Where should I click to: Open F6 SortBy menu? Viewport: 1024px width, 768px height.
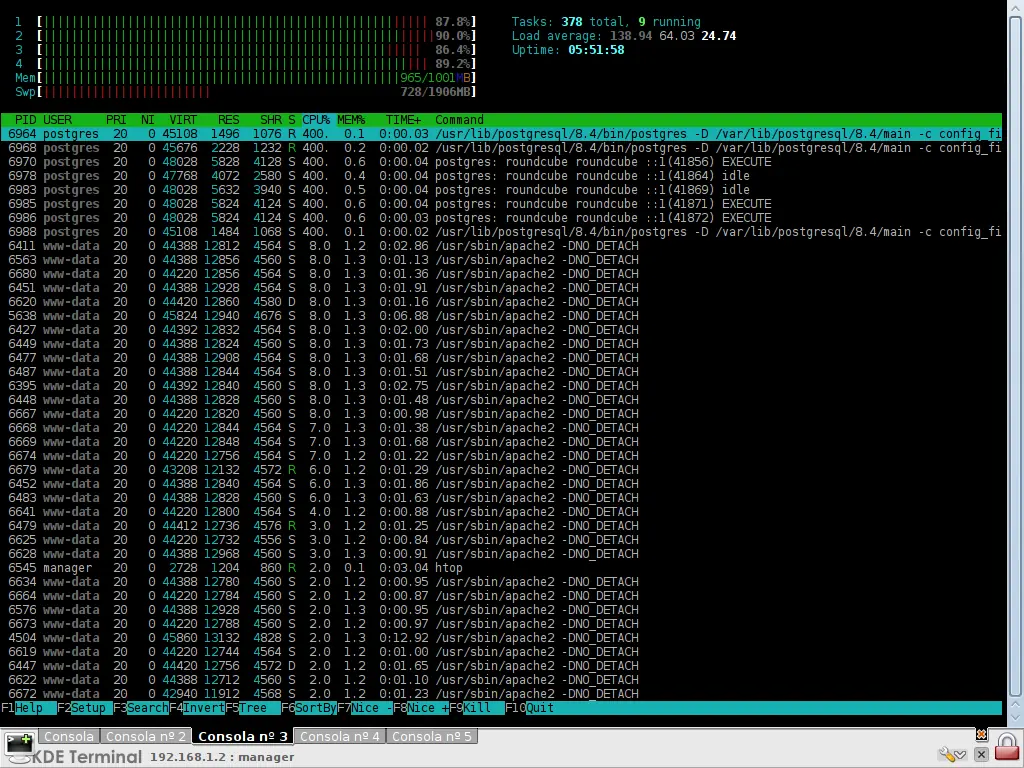click(x=309, y=708)
